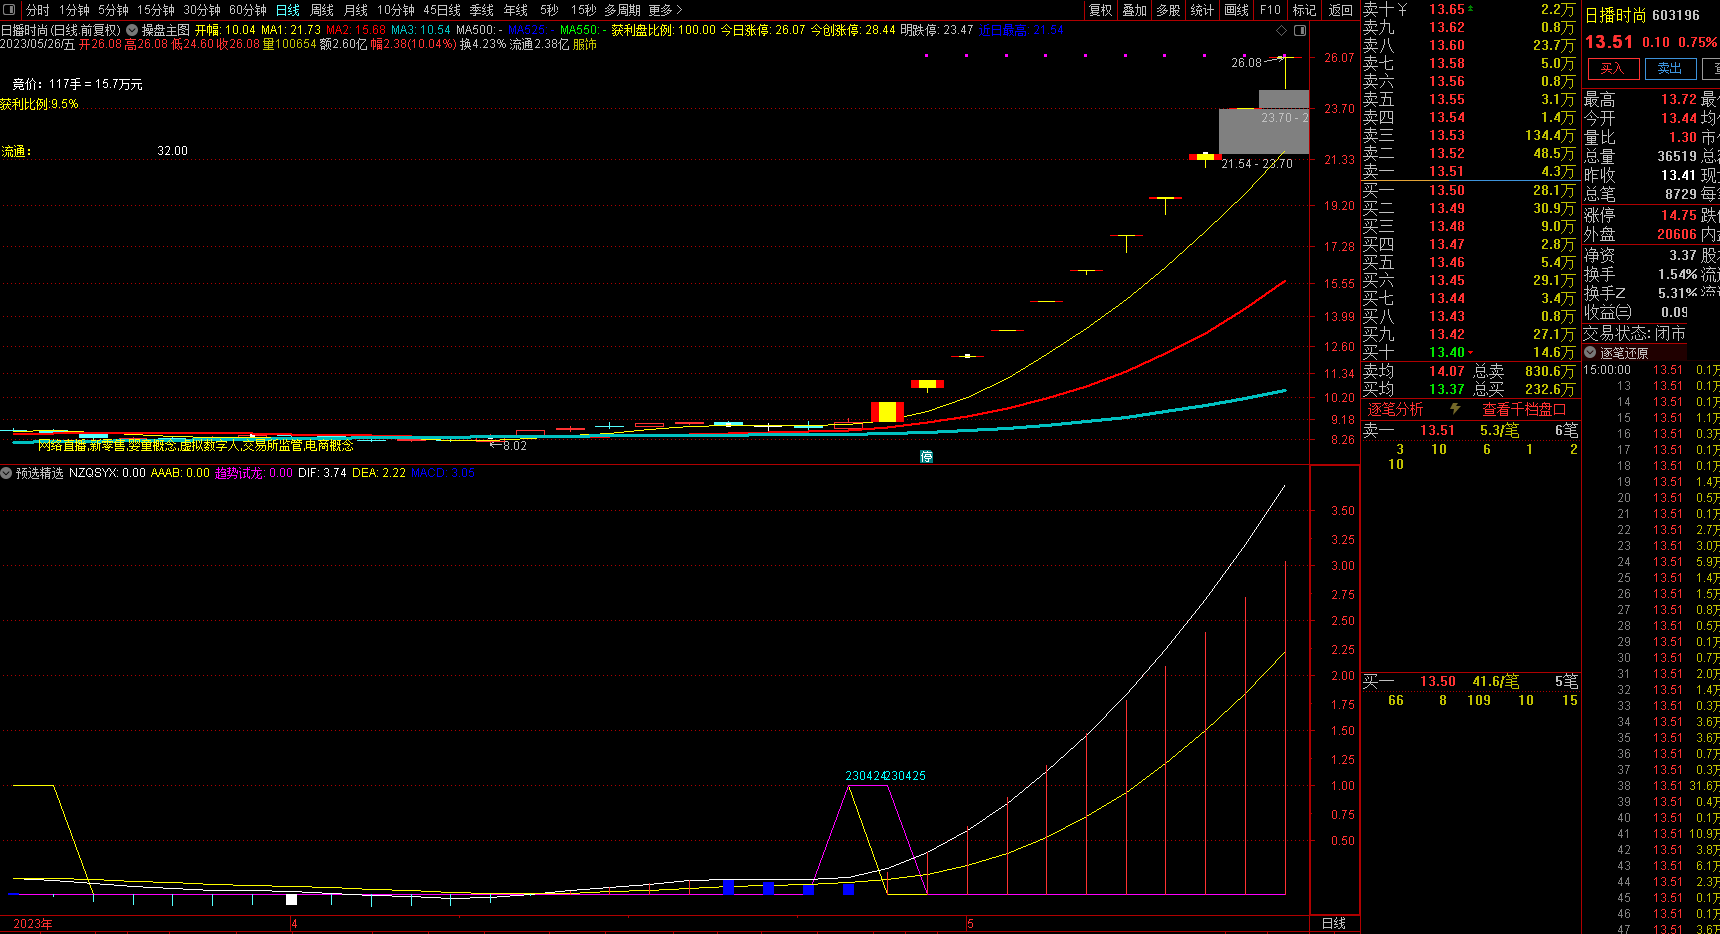Open the 查看千档盘口 link
This screenshot has width=1720, height=934.
(x=1523, y=409)
